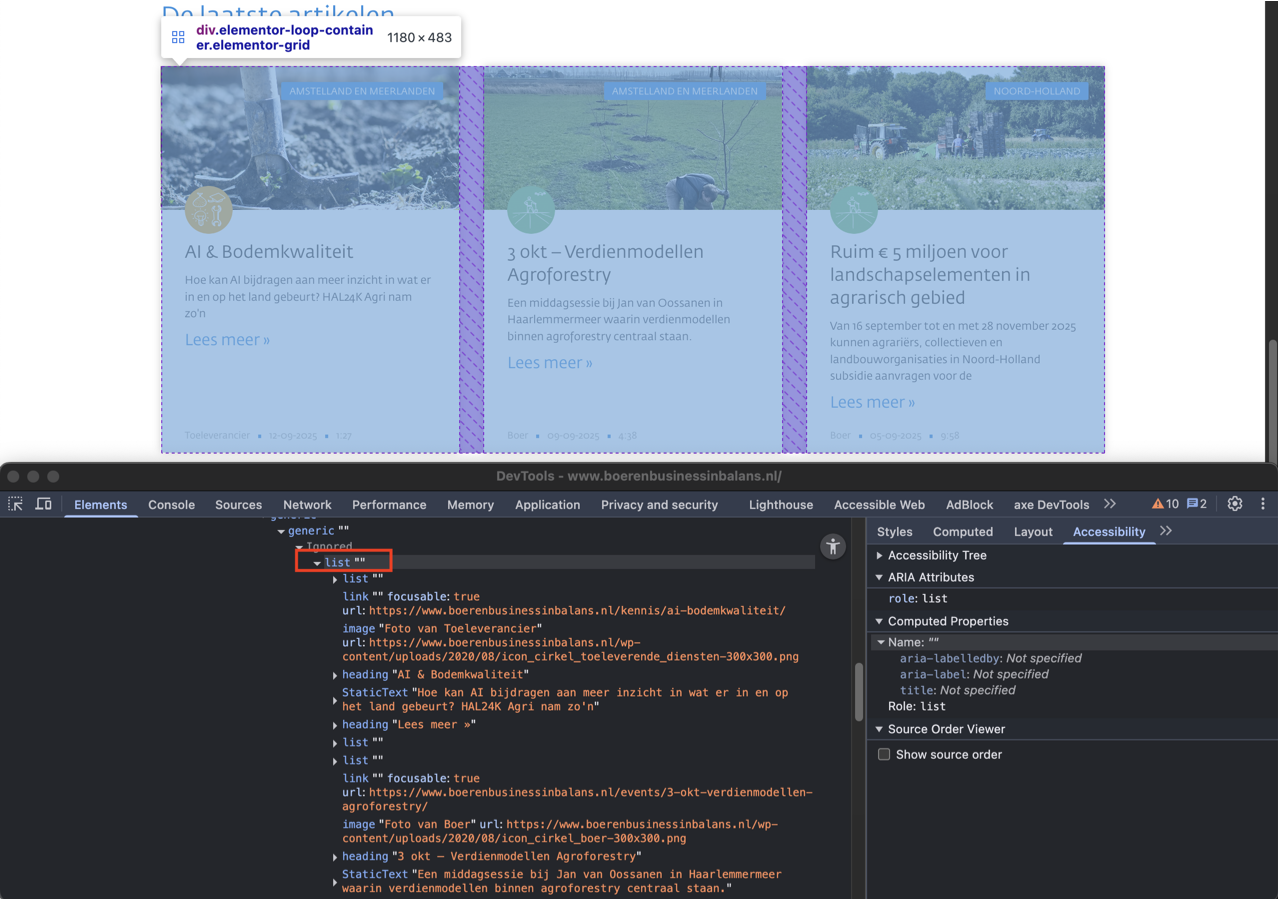Switch to the Console tab
The width and height of the screenshot is (1278, 899).
point(171,505)
